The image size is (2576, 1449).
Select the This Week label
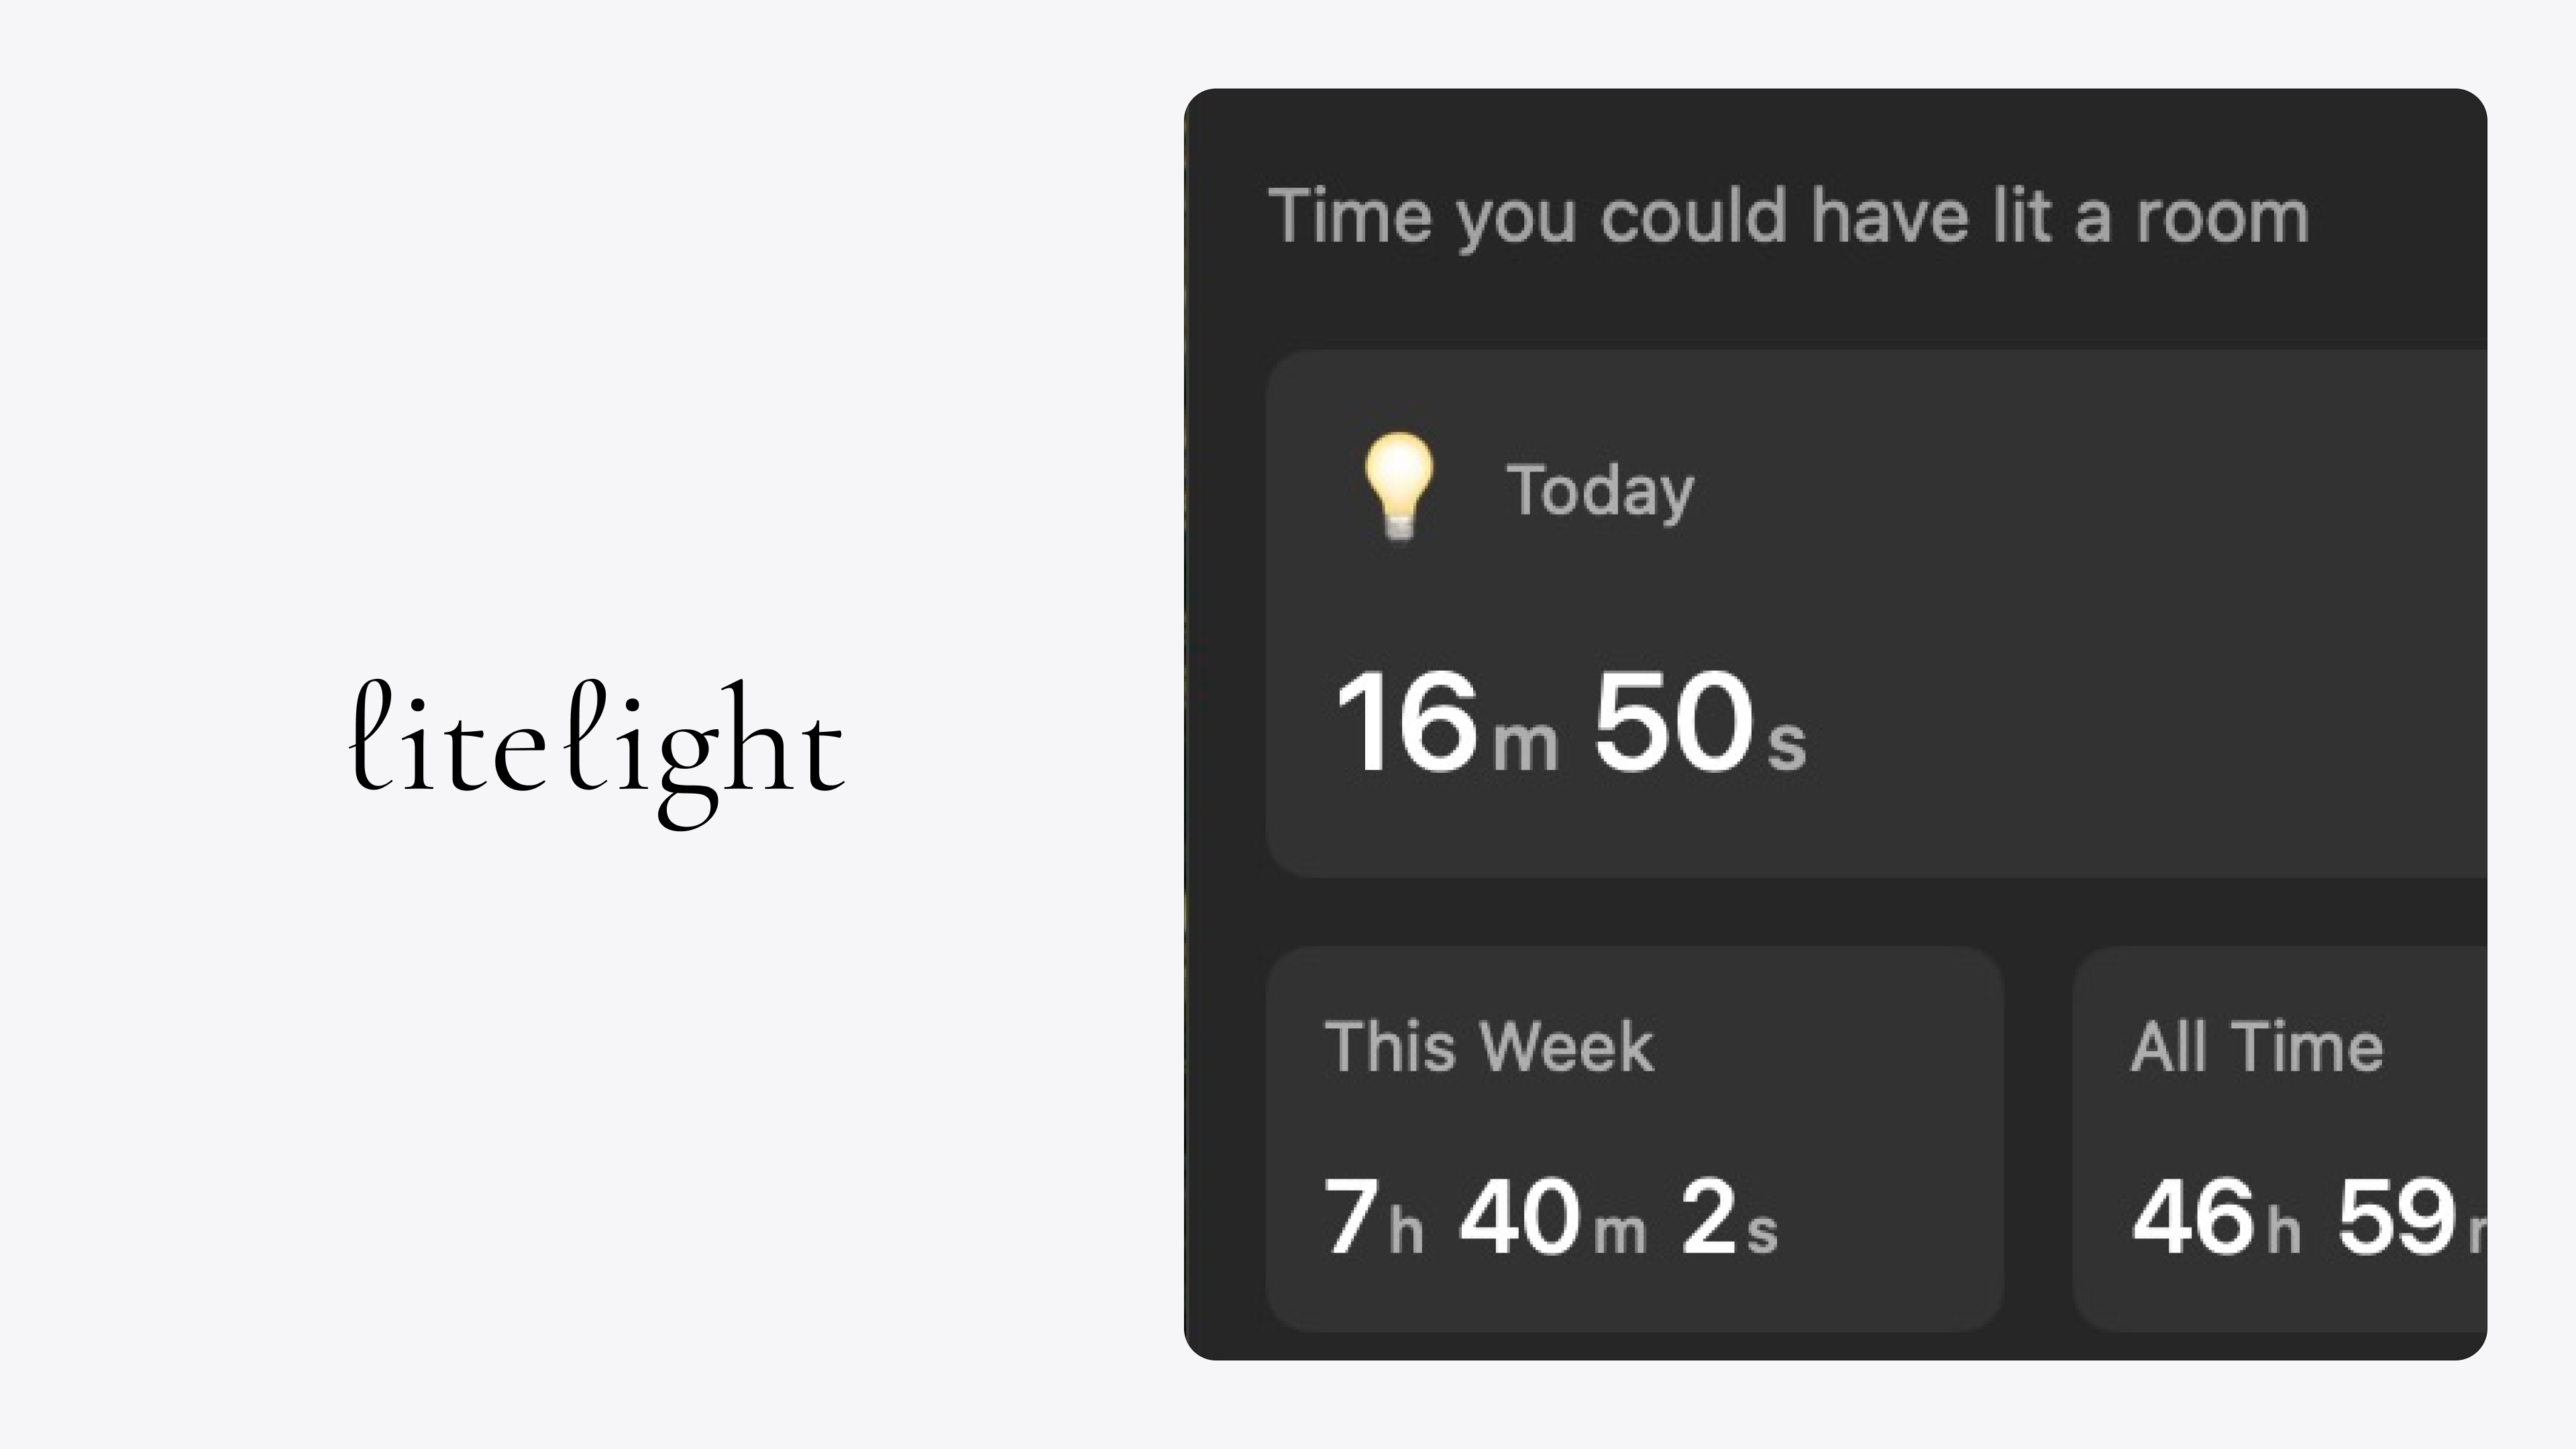pos(1489,1047)
